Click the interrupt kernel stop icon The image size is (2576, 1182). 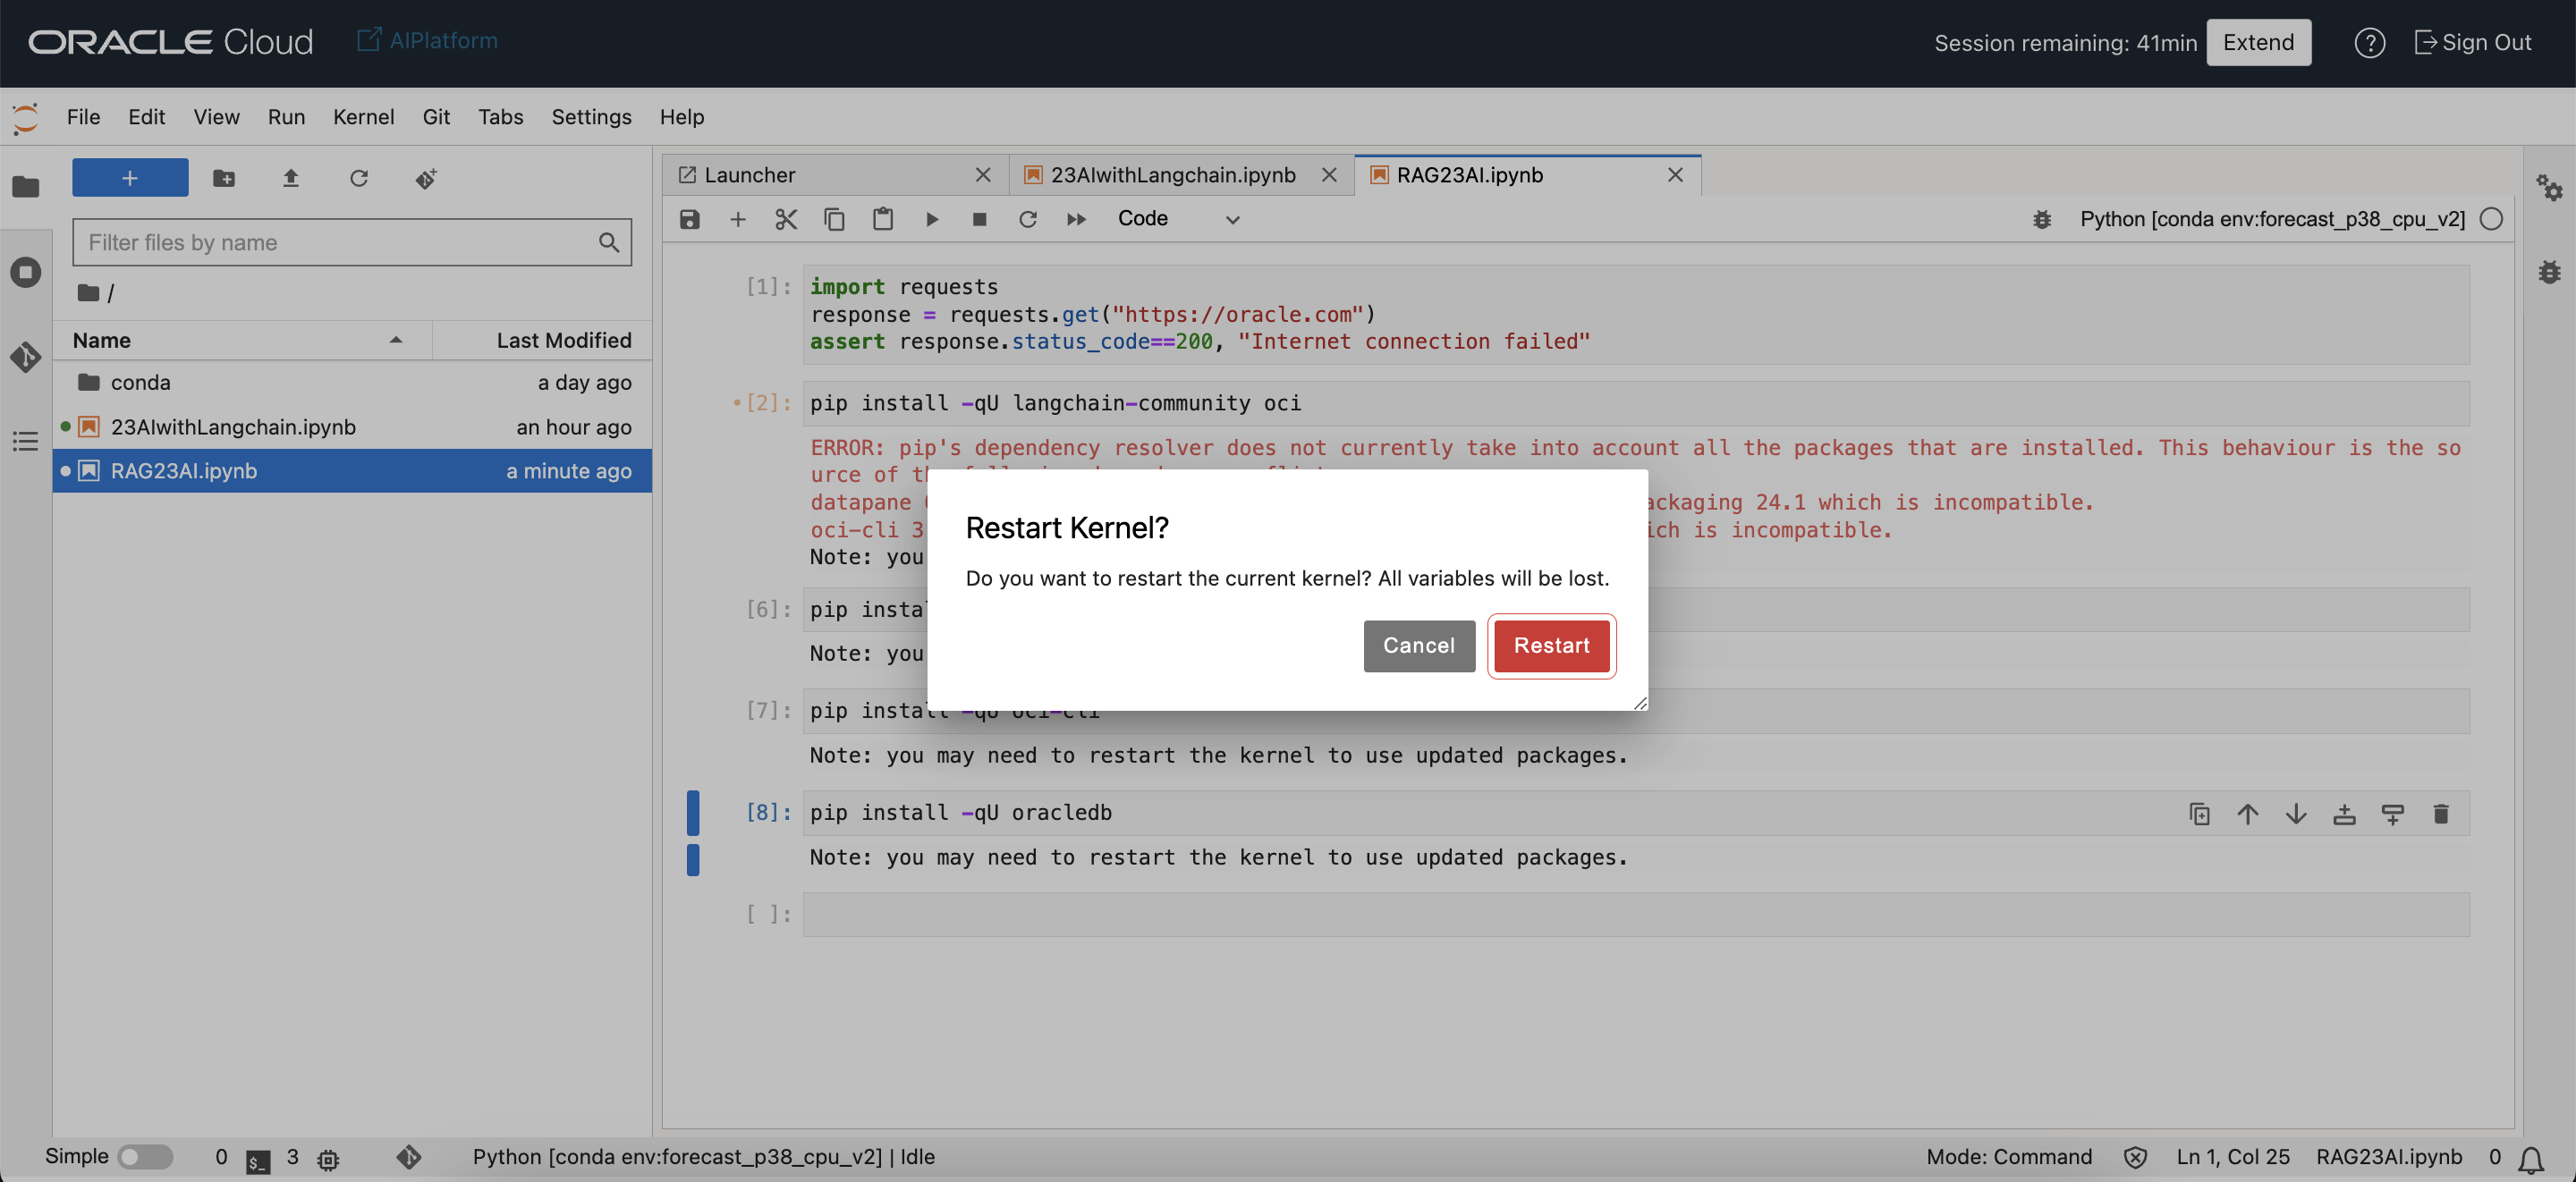coord(979,219)
